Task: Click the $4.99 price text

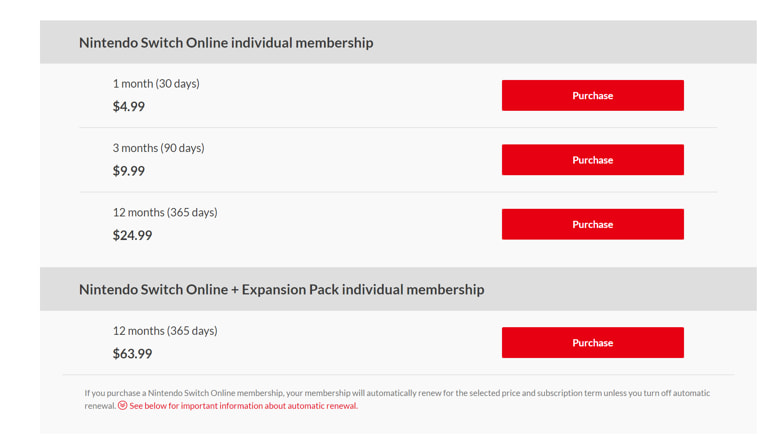Action: pyautogui.click(x=129, y=107)
